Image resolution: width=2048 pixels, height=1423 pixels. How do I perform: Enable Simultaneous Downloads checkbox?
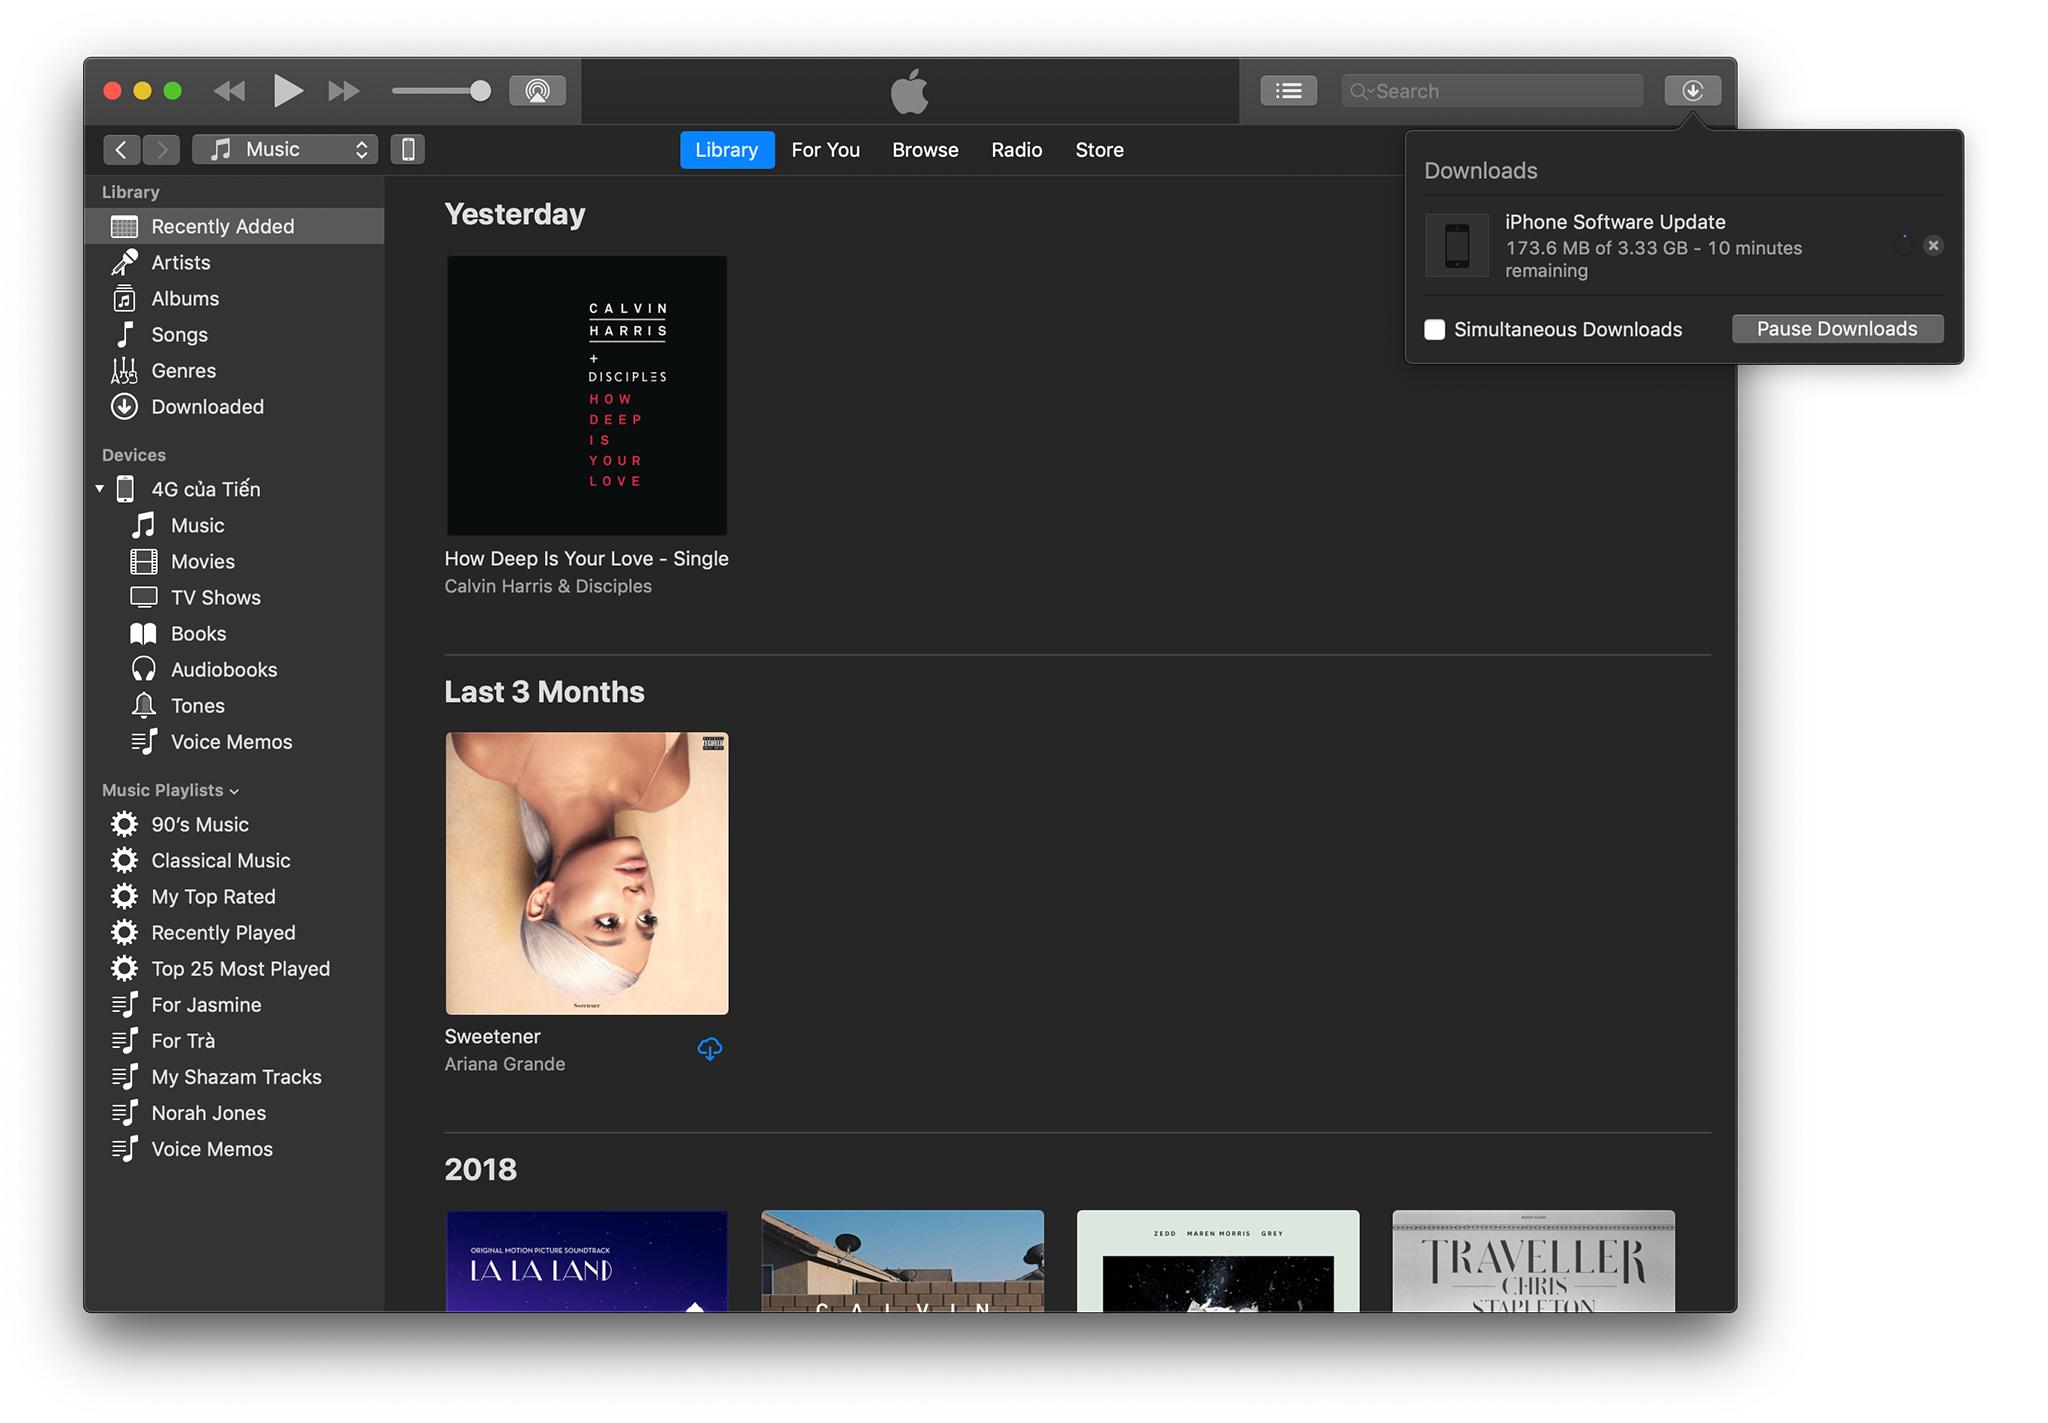coord(1435,329)
